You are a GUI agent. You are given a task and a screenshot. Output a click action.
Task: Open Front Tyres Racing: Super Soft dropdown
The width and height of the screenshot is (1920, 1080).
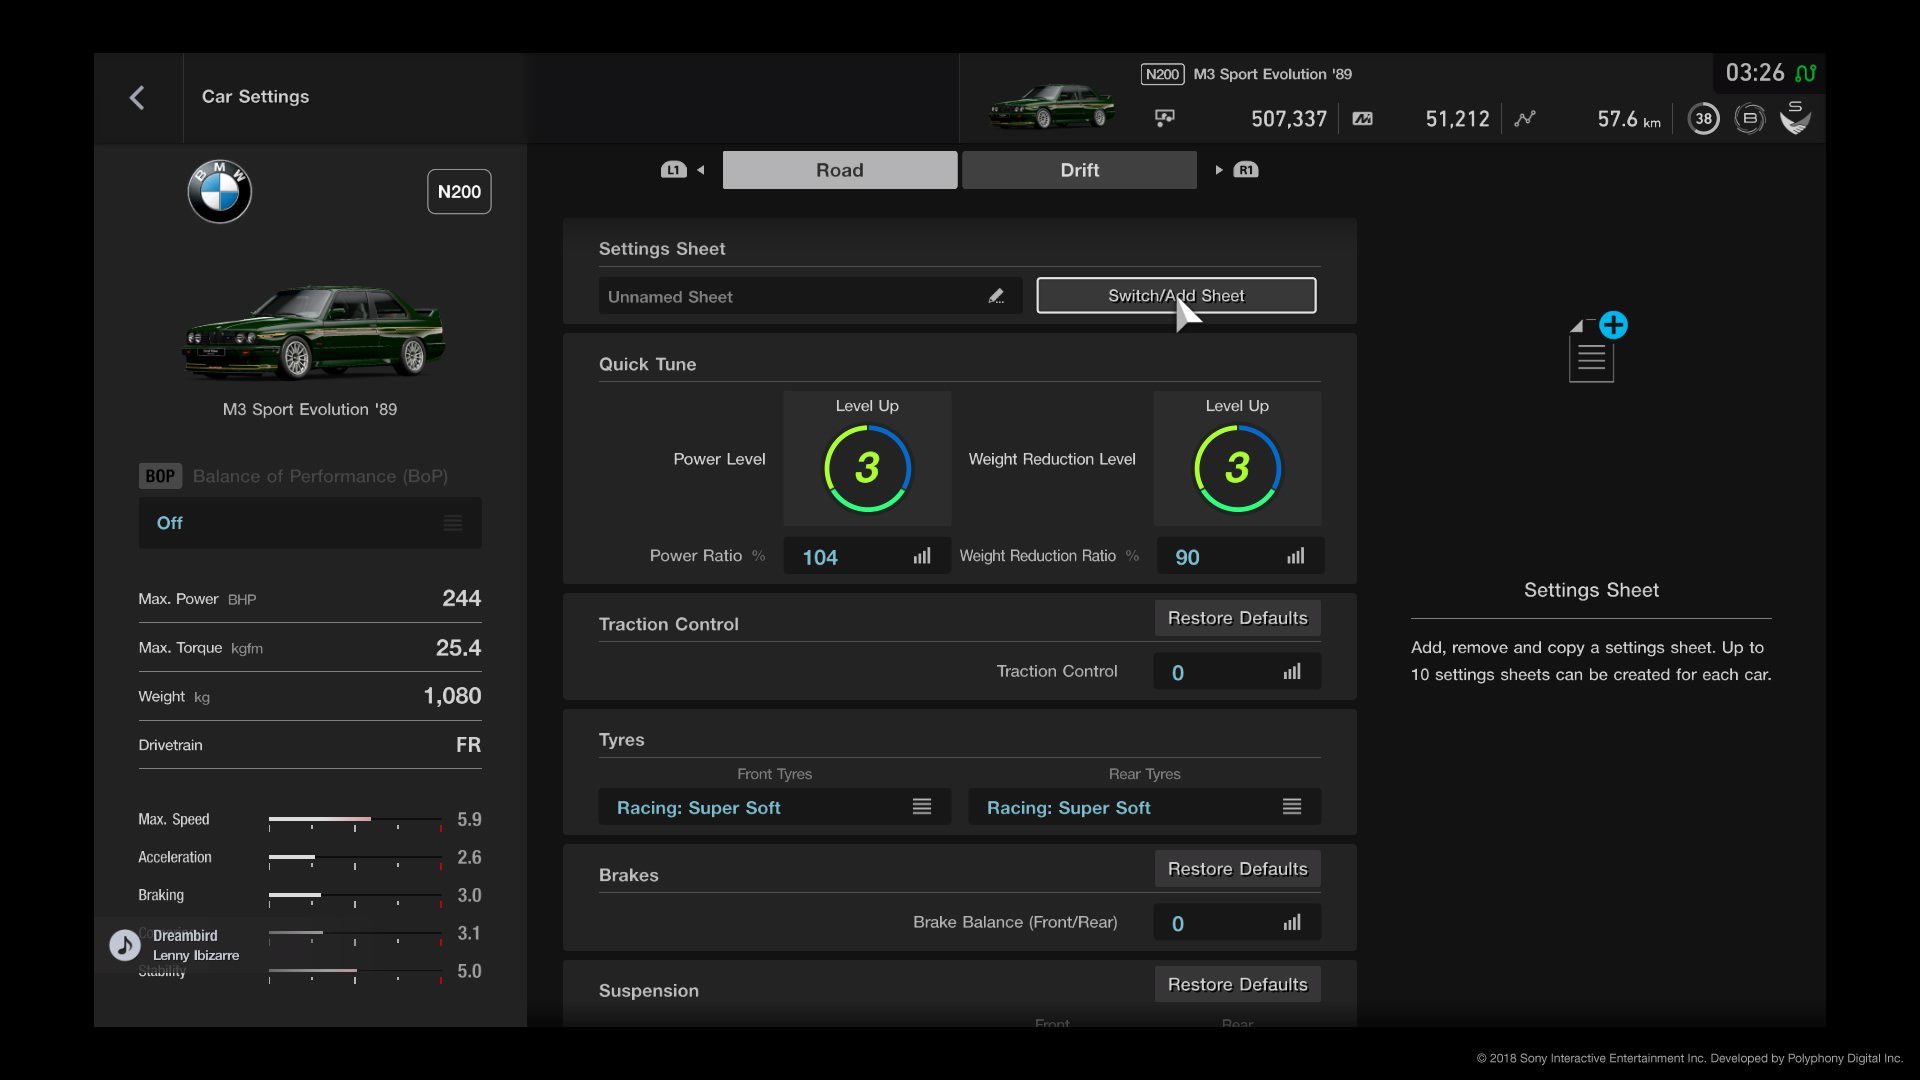click(774, 807)
